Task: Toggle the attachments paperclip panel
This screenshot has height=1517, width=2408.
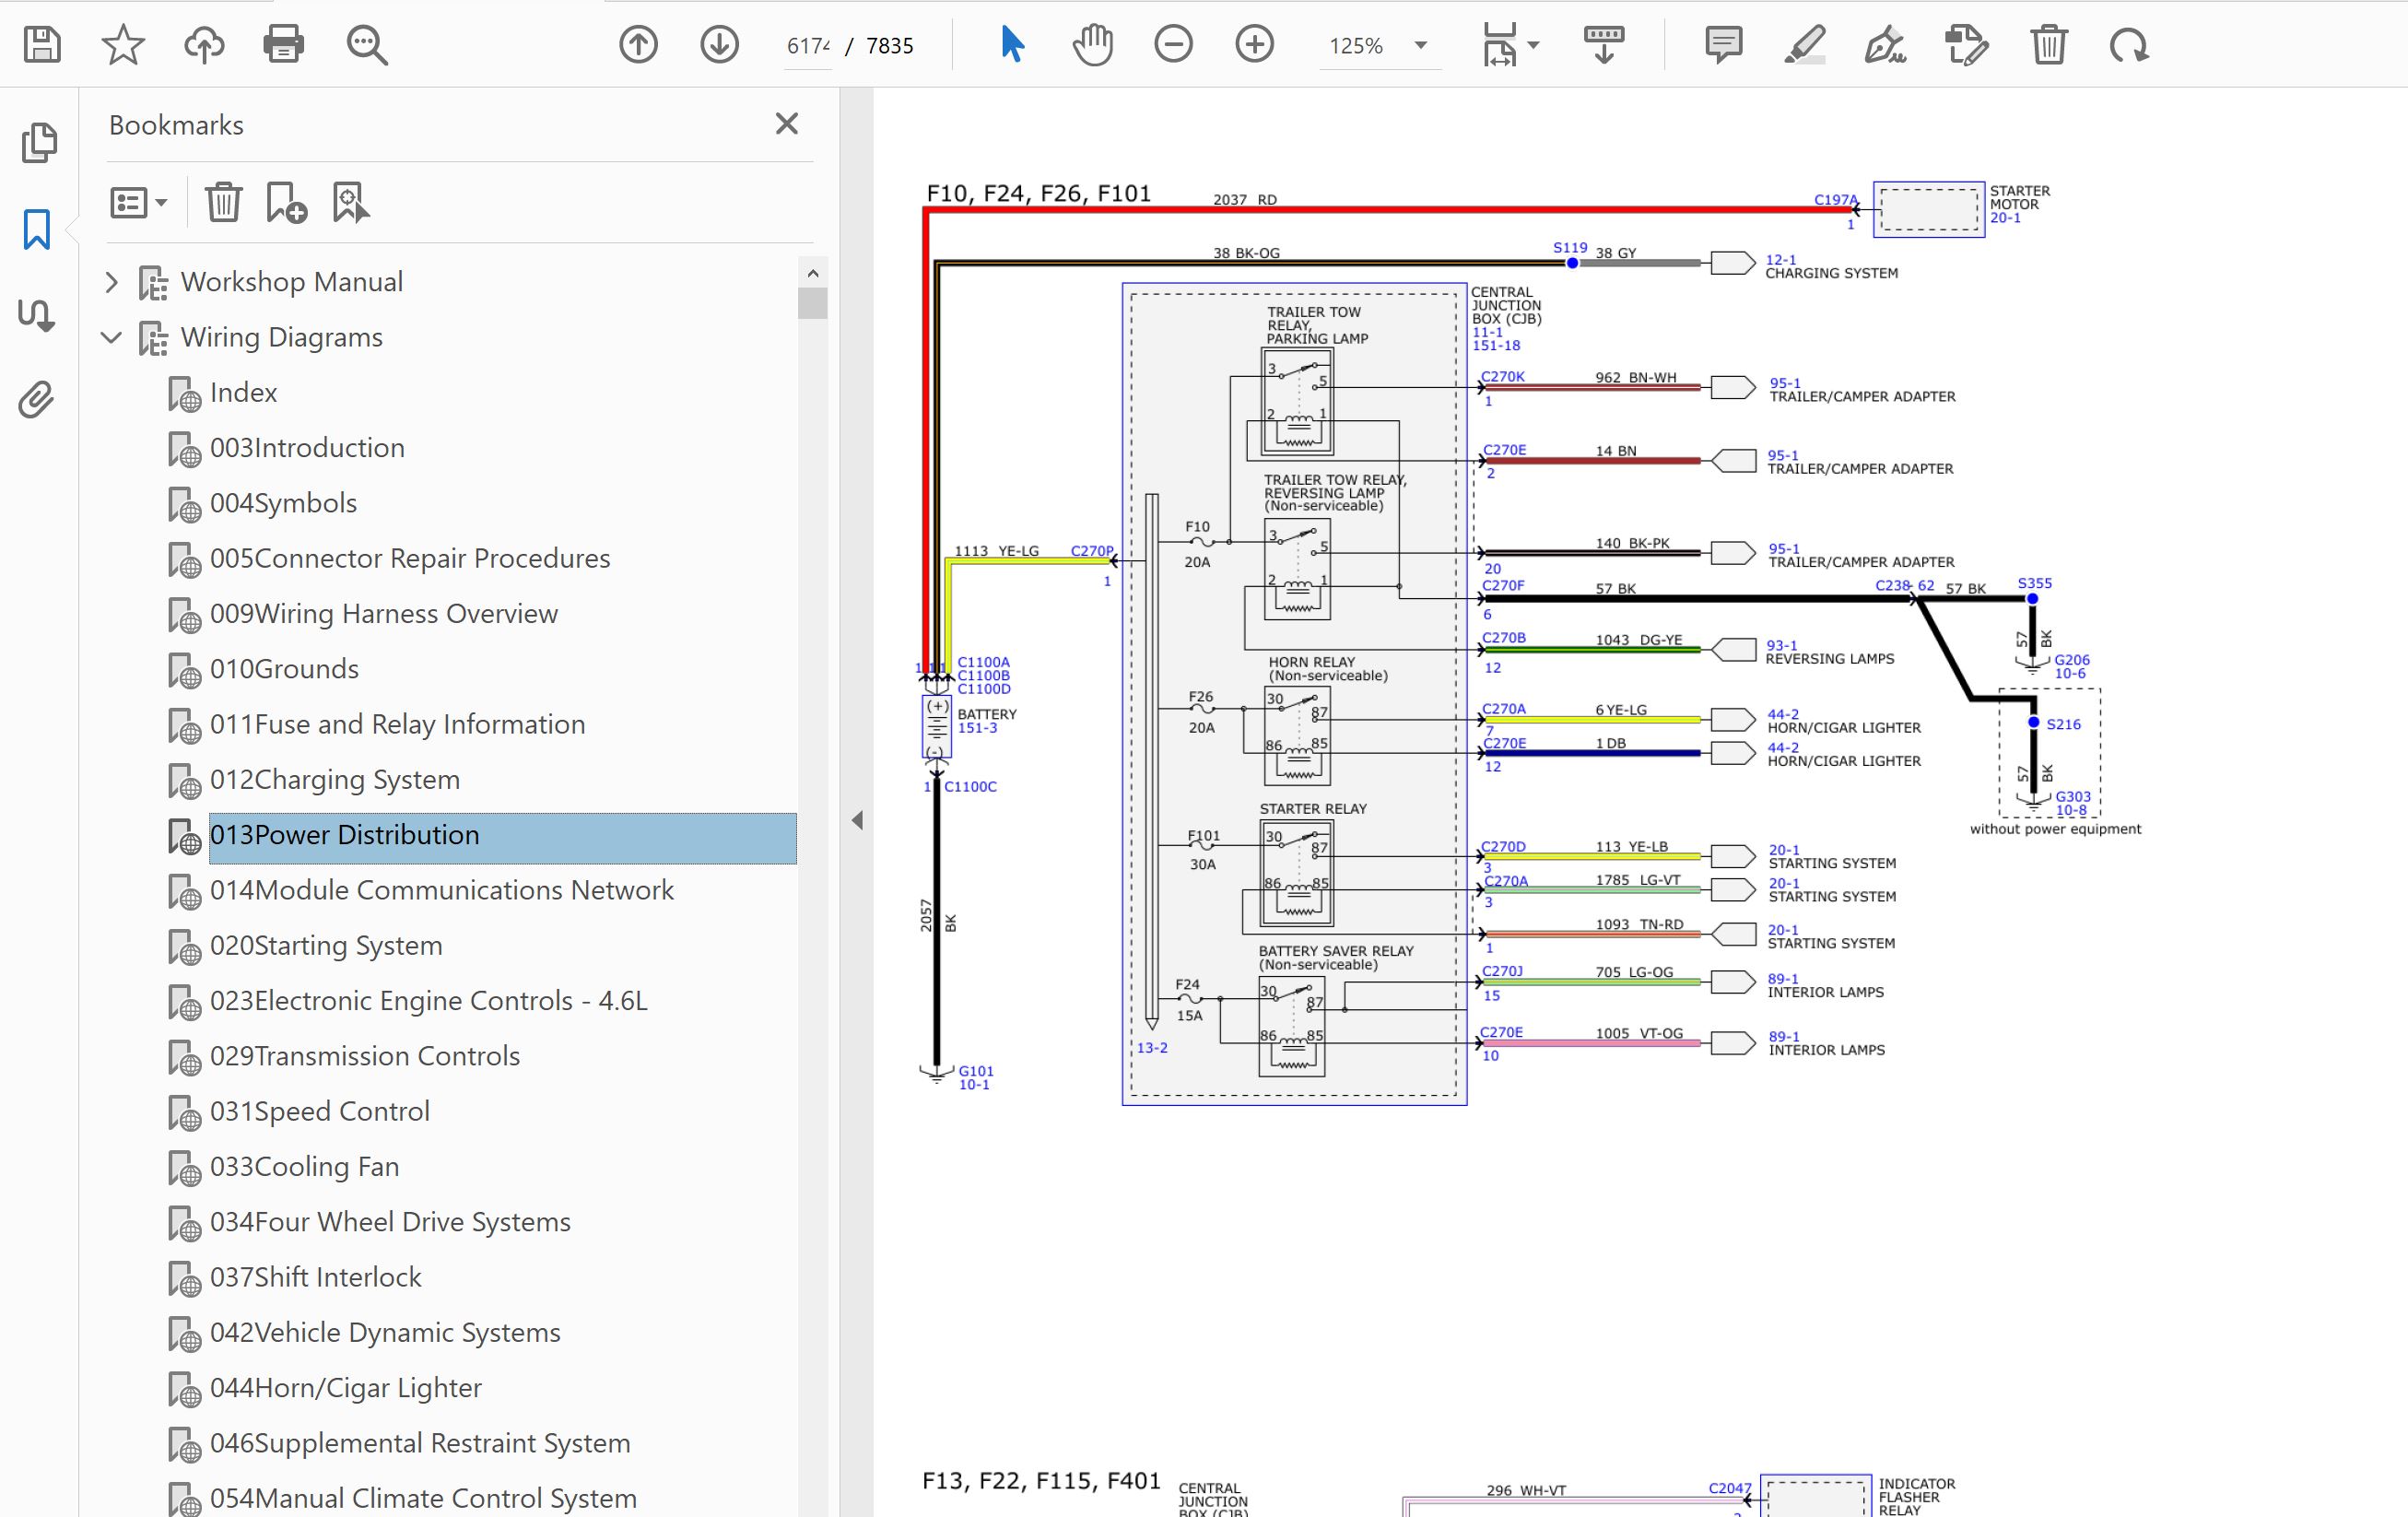Action: point(37,400)
